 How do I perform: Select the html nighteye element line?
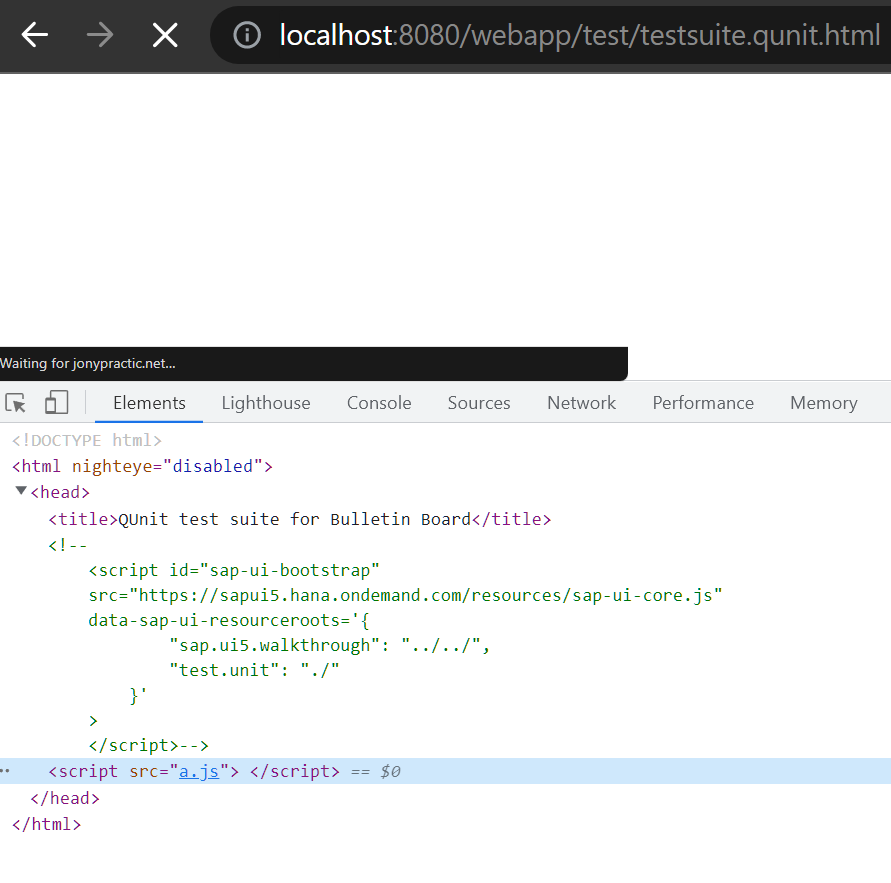(x=142, y=466)
